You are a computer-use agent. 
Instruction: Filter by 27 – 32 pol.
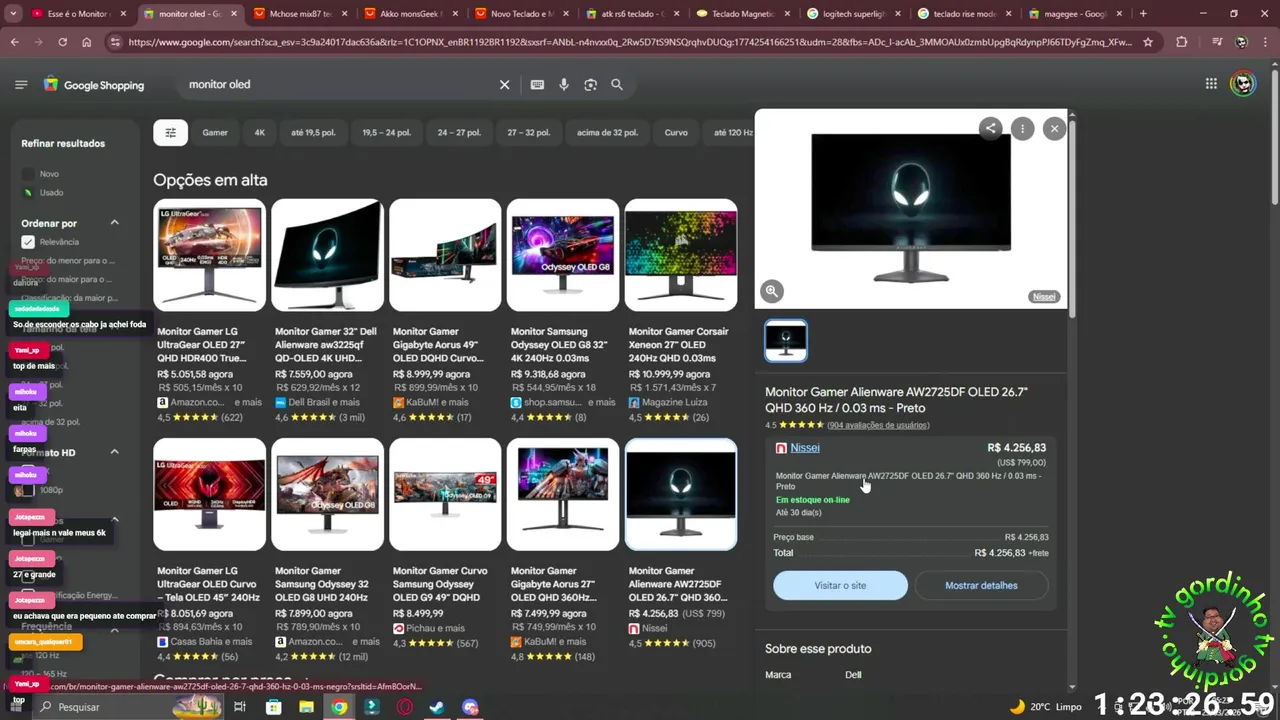[x=528, y=132]
